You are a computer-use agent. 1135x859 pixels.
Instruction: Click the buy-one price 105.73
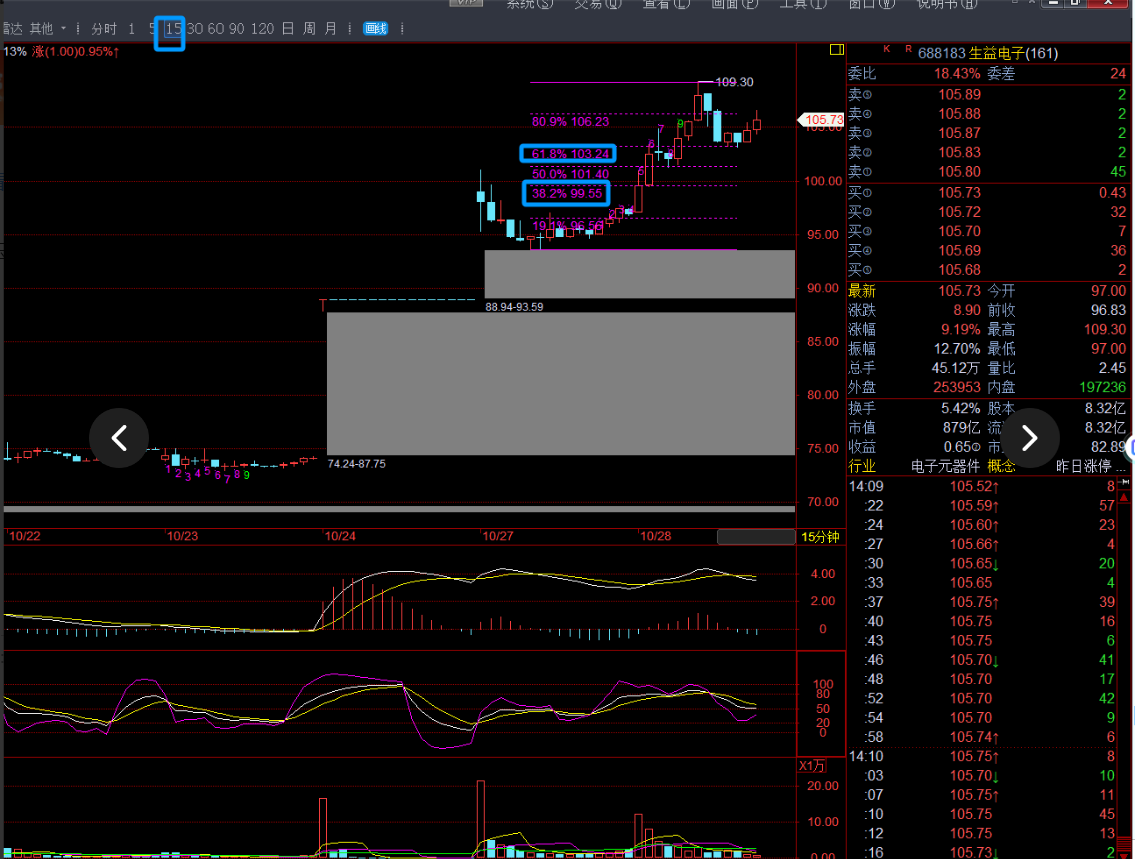(x=960, y=193)
